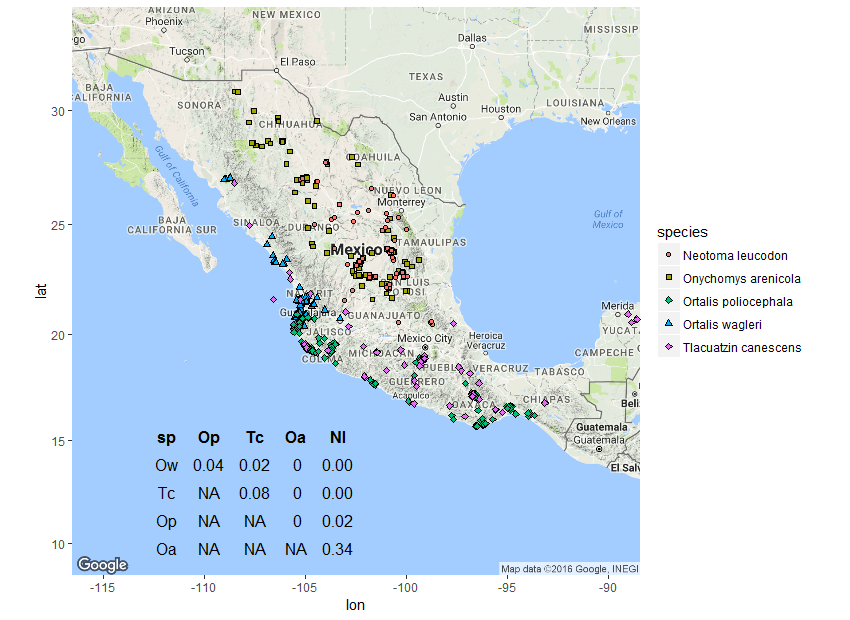Click the latitude tick label 30

58,112
